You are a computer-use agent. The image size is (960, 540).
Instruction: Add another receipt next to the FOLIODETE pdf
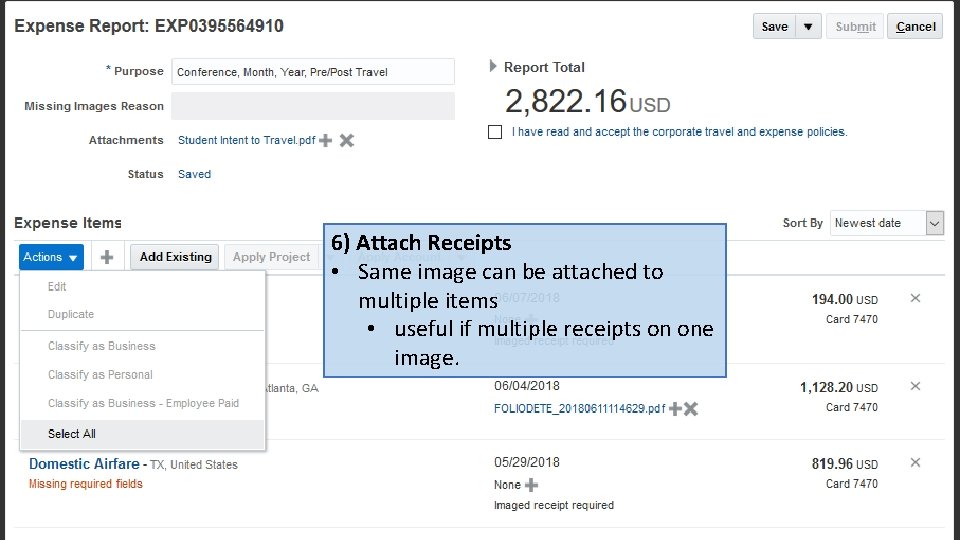tap(675, 409)
